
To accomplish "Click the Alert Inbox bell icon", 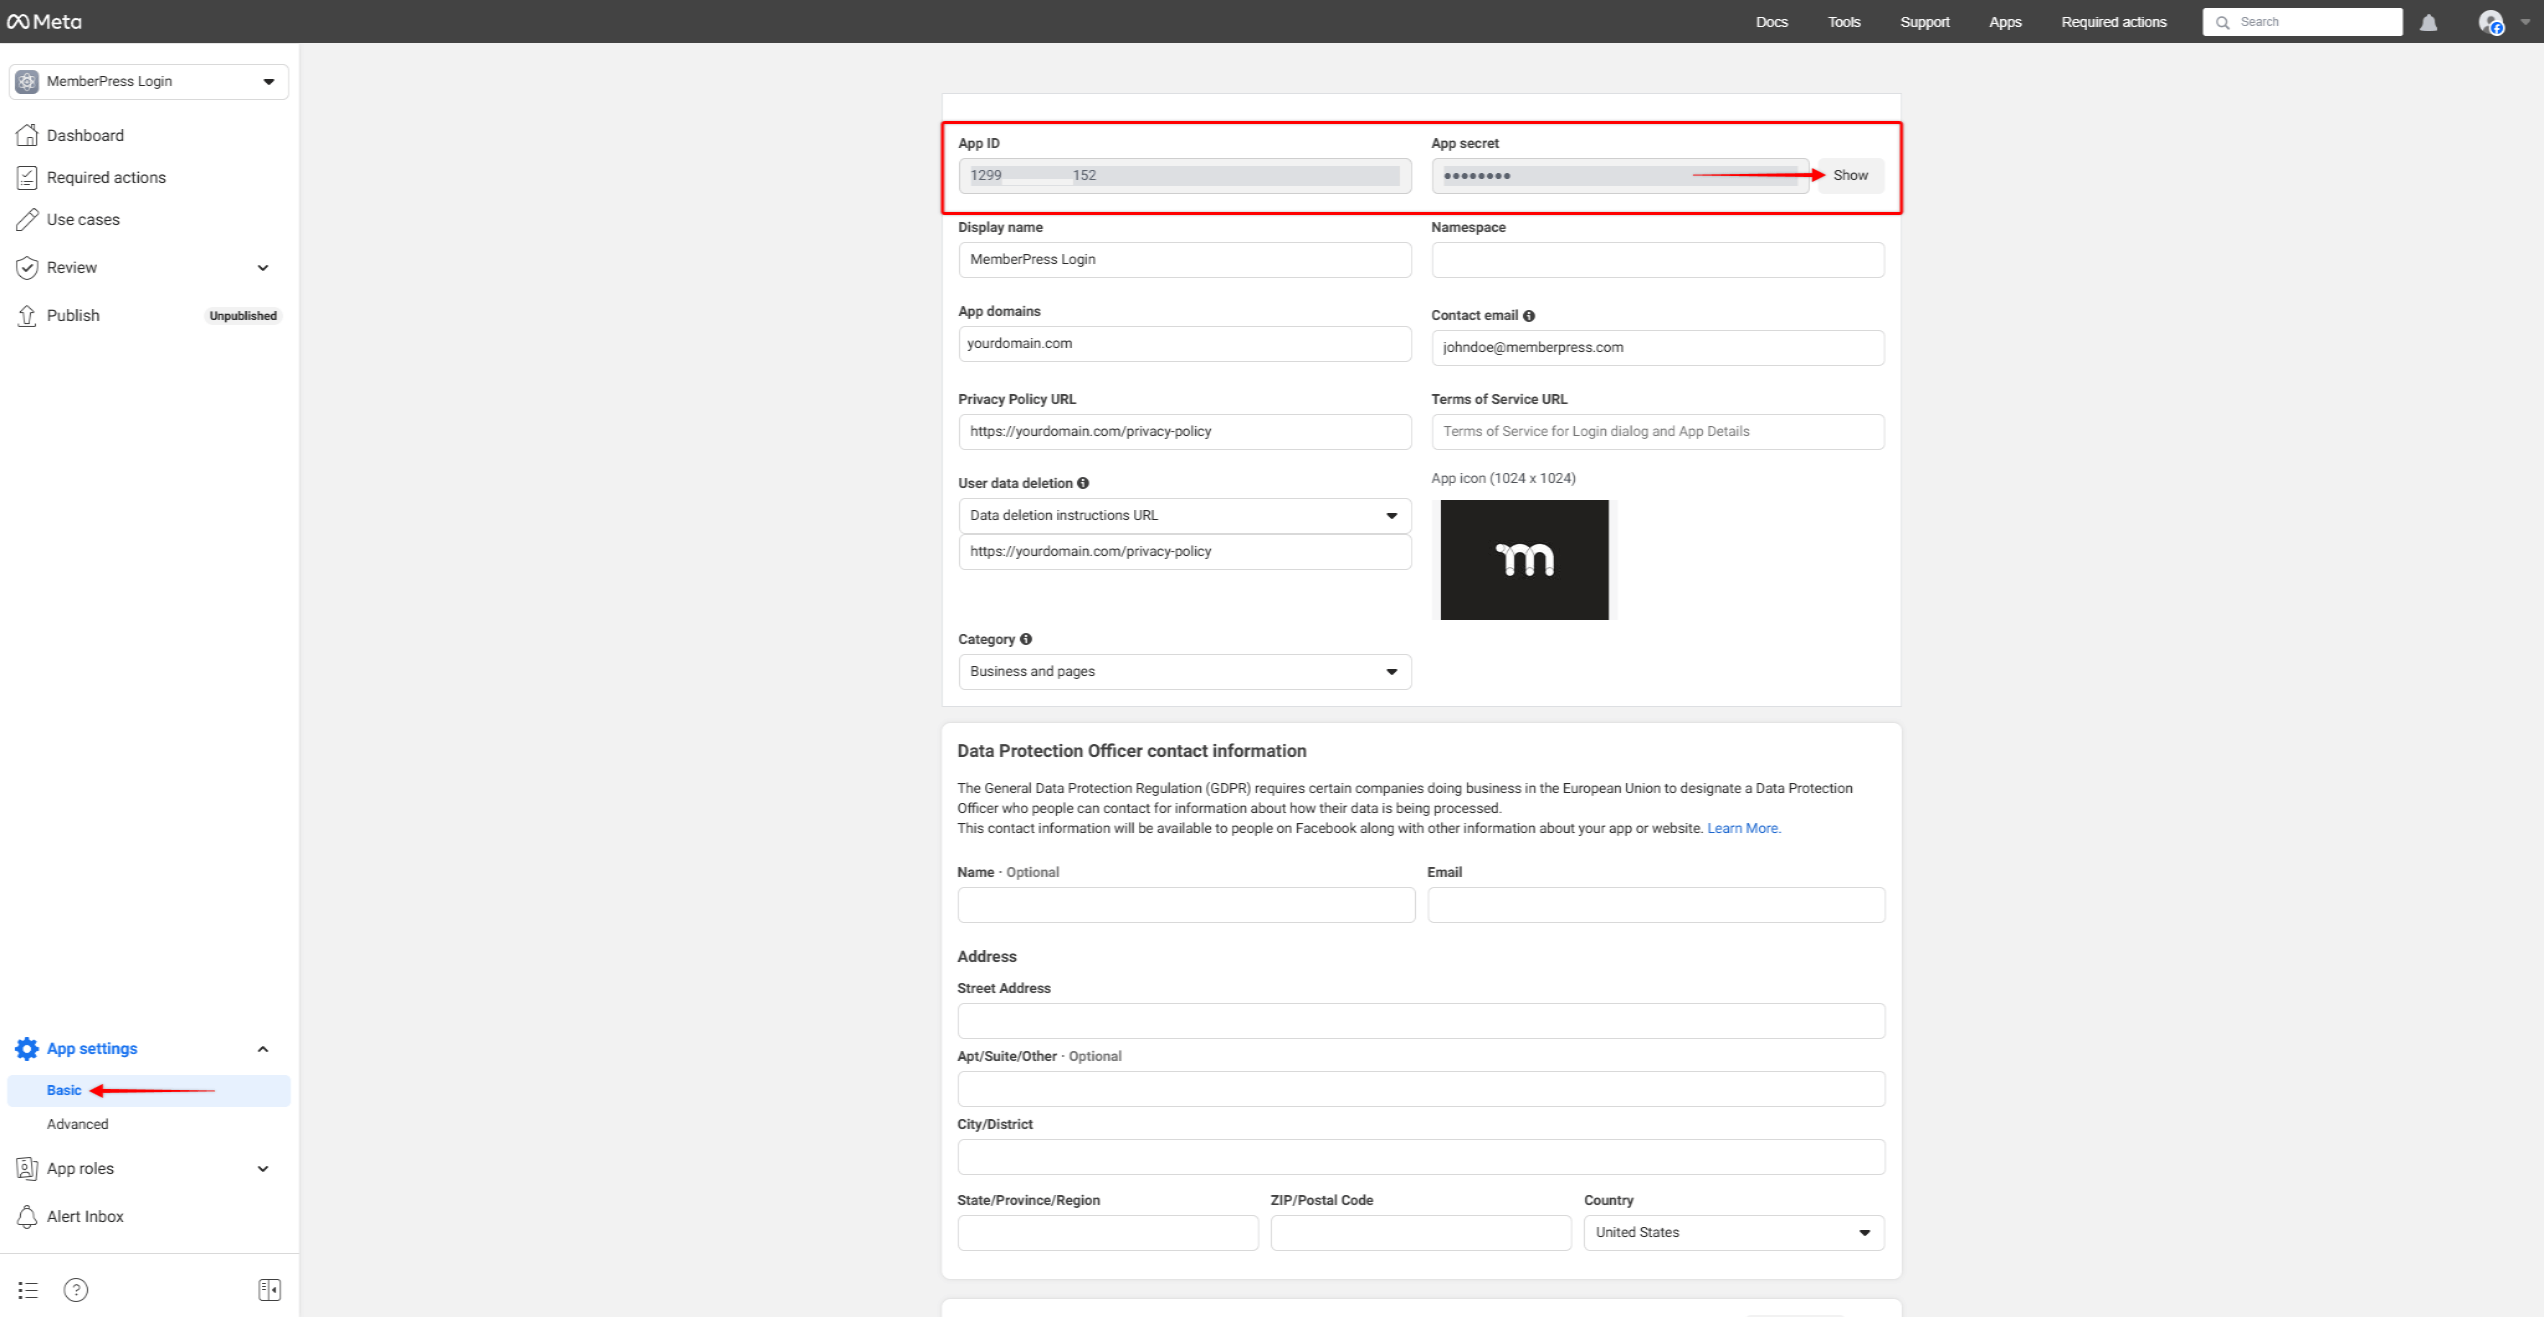I will tap(28, 1216).
